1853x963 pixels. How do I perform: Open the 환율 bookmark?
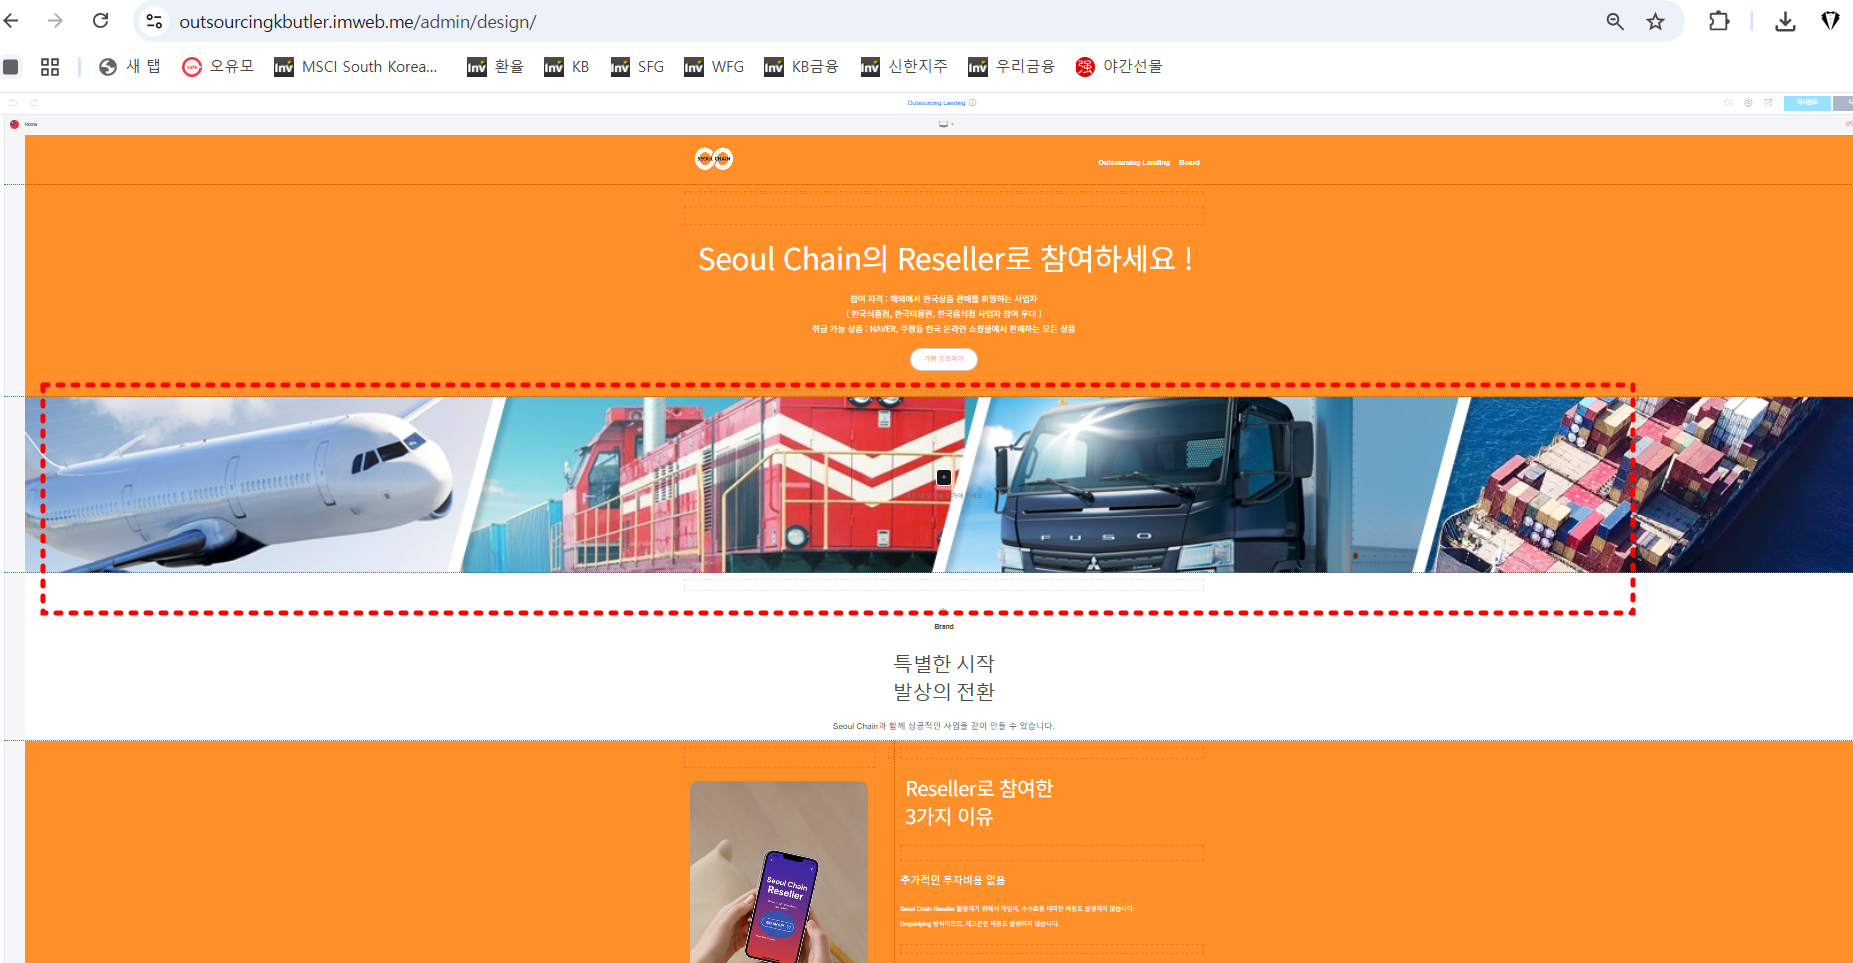(496, 67)
